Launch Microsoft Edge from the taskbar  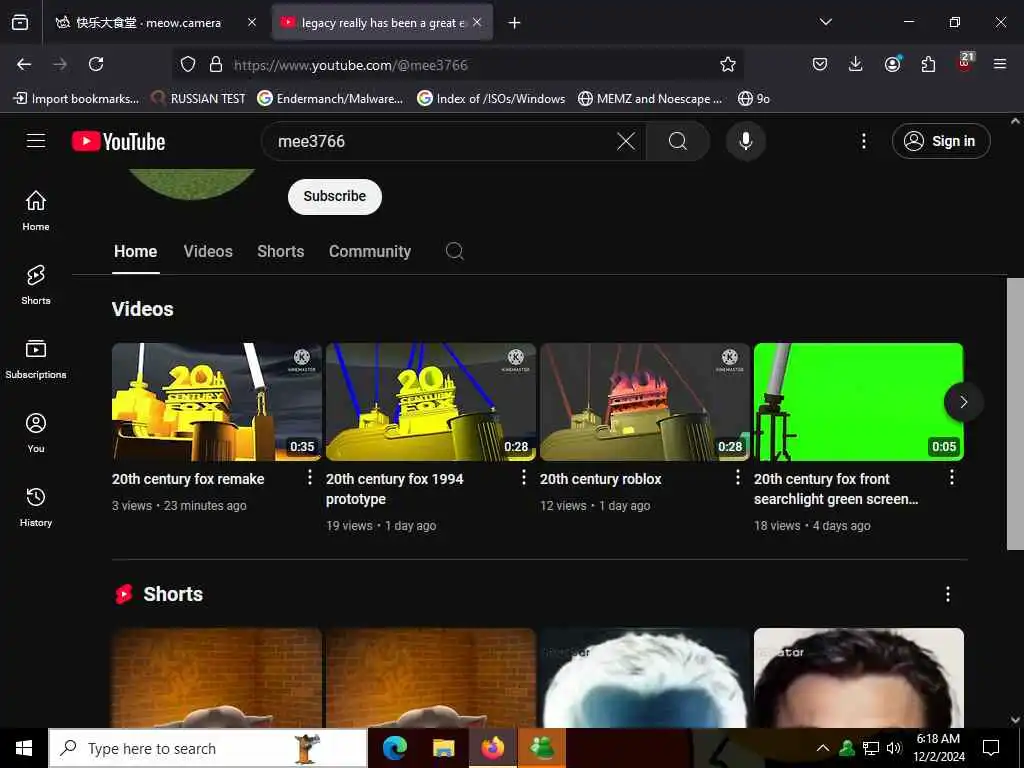(x=394, y=748)
